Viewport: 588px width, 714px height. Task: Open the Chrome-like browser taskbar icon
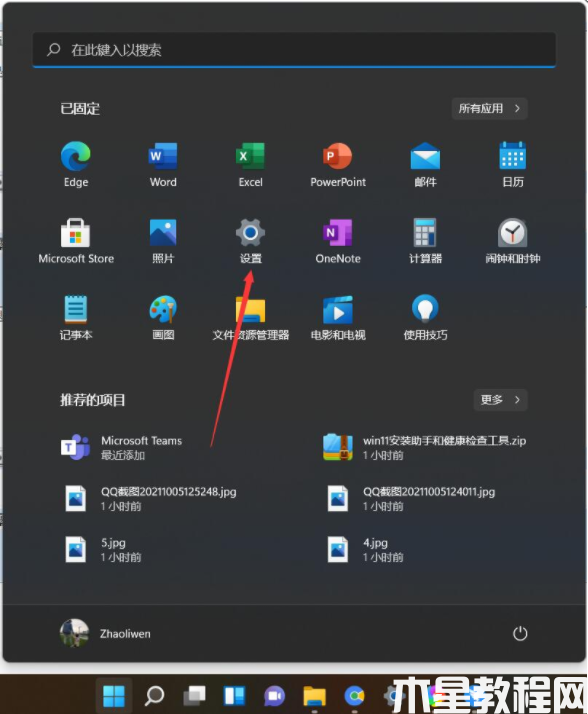point(354,696)
